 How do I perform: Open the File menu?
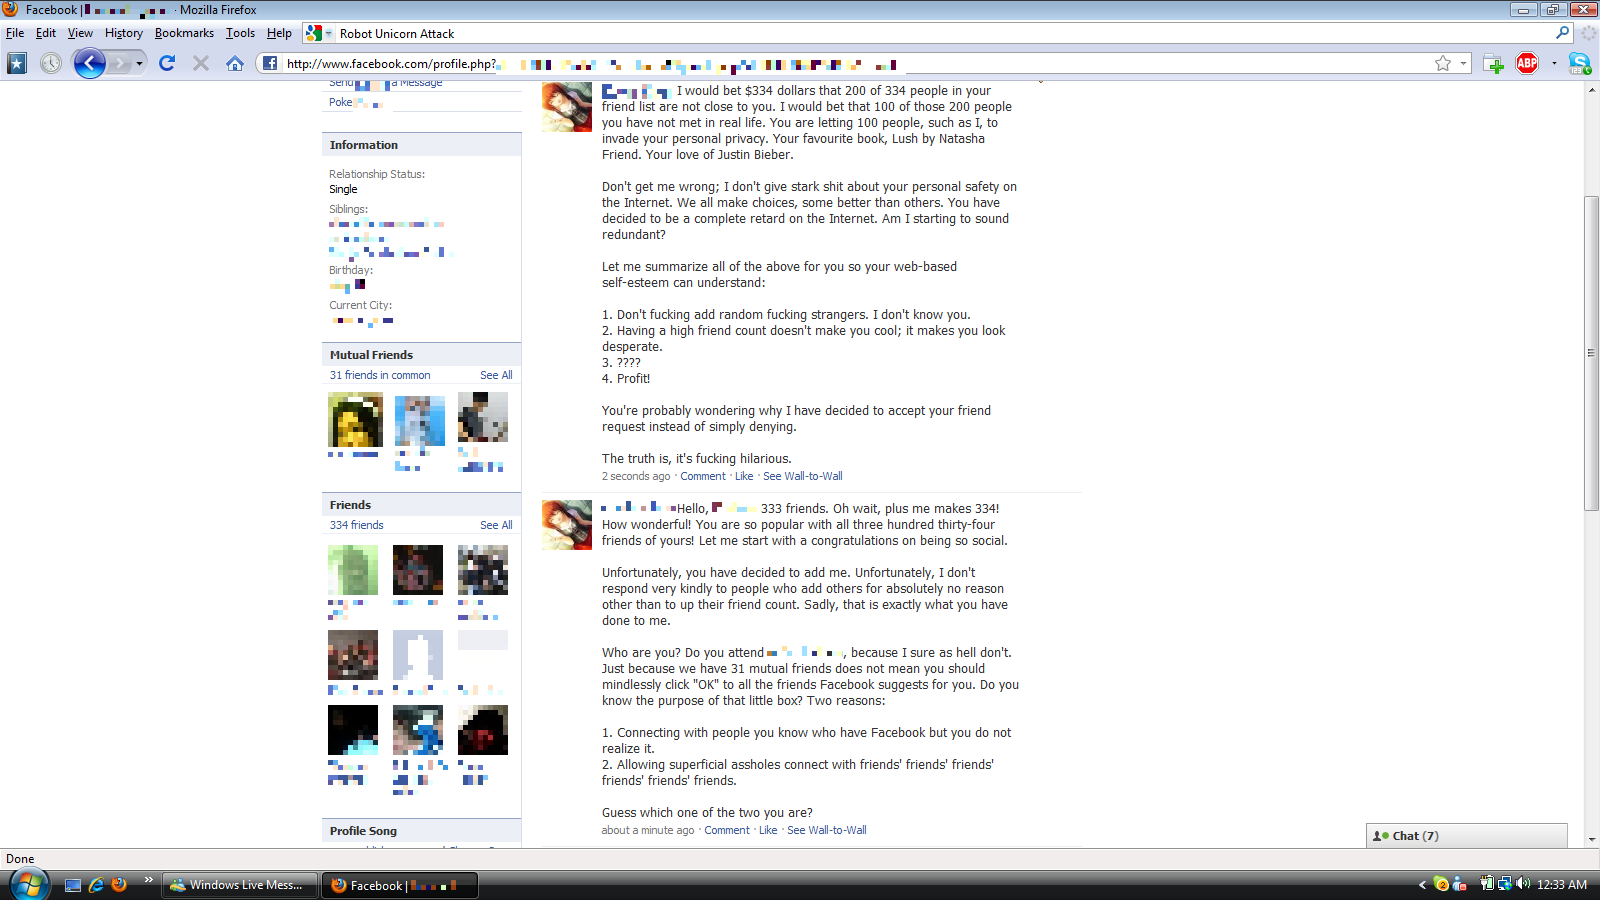pyautogui.click(x=15, y=33)
